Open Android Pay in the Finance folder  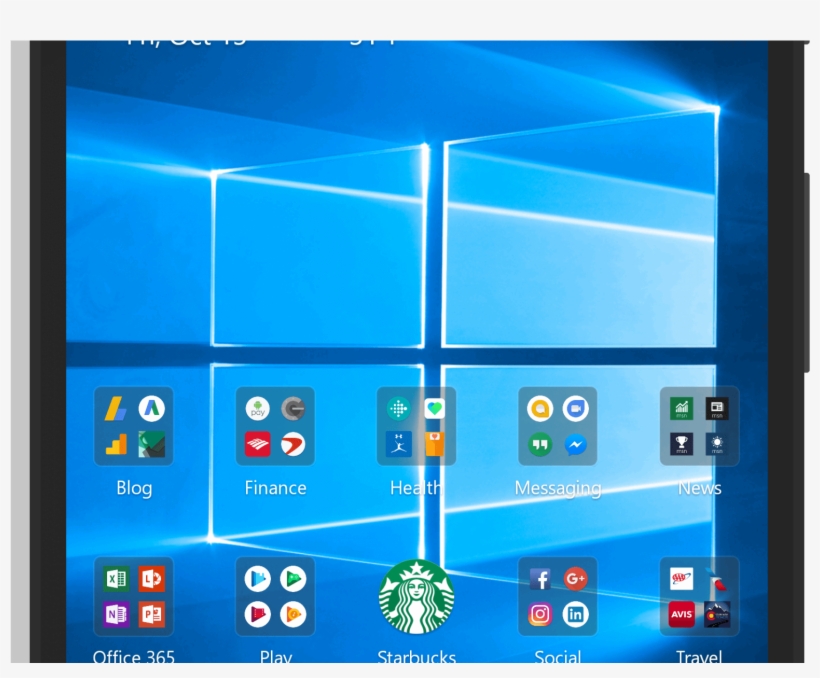click(257, 409)
